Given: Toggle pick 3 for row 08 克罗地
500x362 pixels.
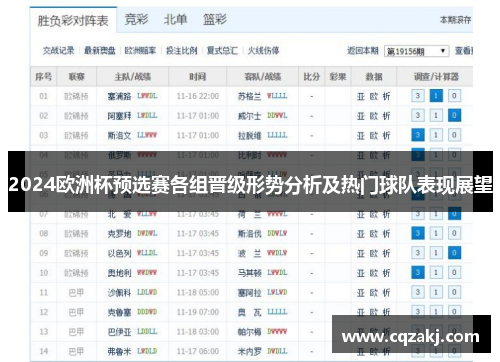Looking at the screenshot, I should click(418, 233).
